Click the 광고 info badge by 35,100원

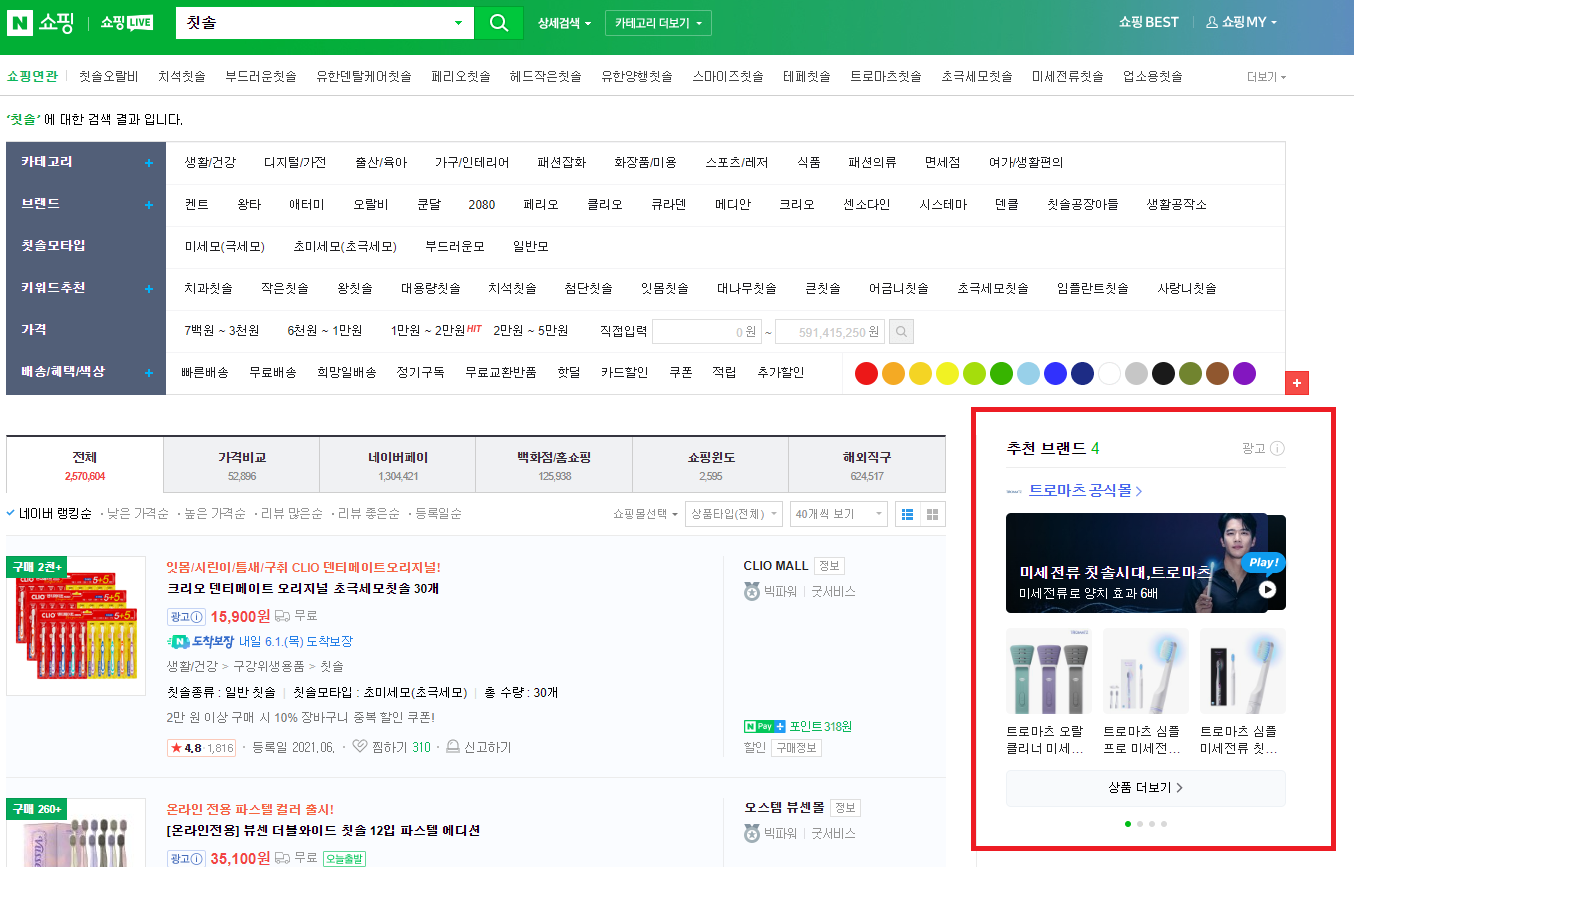(x=186, y=859)
